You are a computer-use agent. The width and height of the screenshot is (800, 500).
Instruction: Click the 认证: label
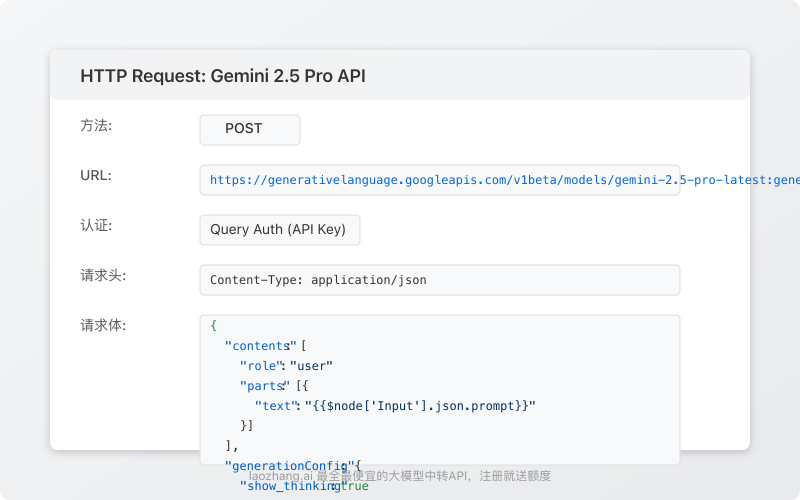96,226
